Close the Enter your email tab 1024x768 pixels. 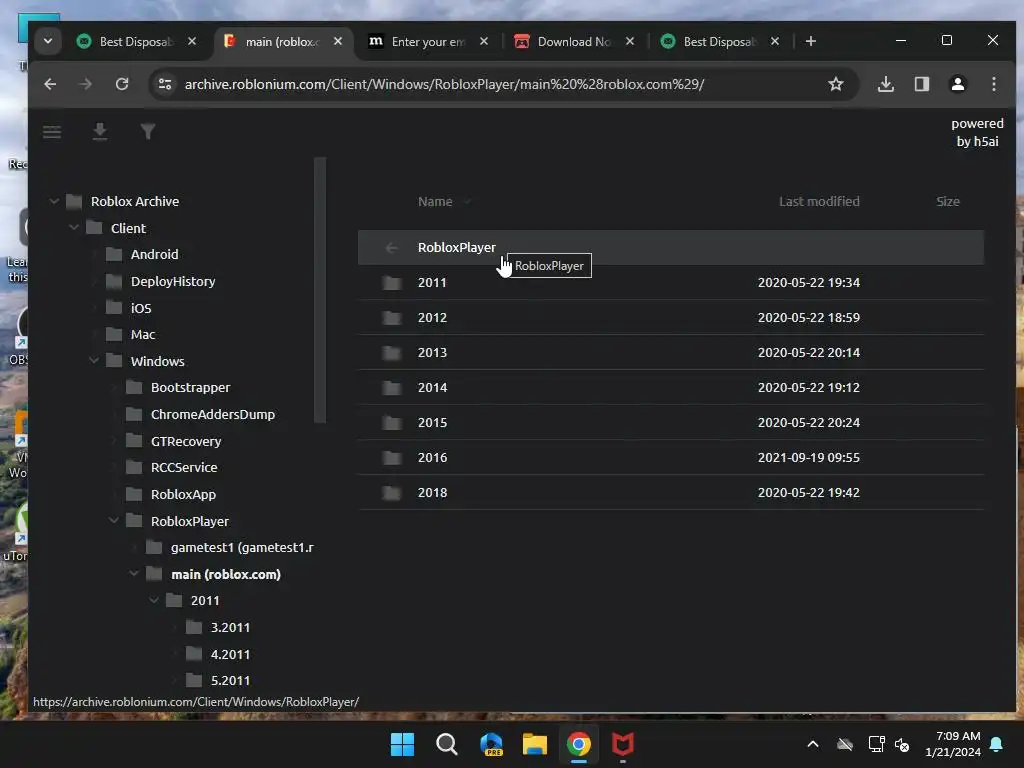pyautogui.click(x=483, y=41)
